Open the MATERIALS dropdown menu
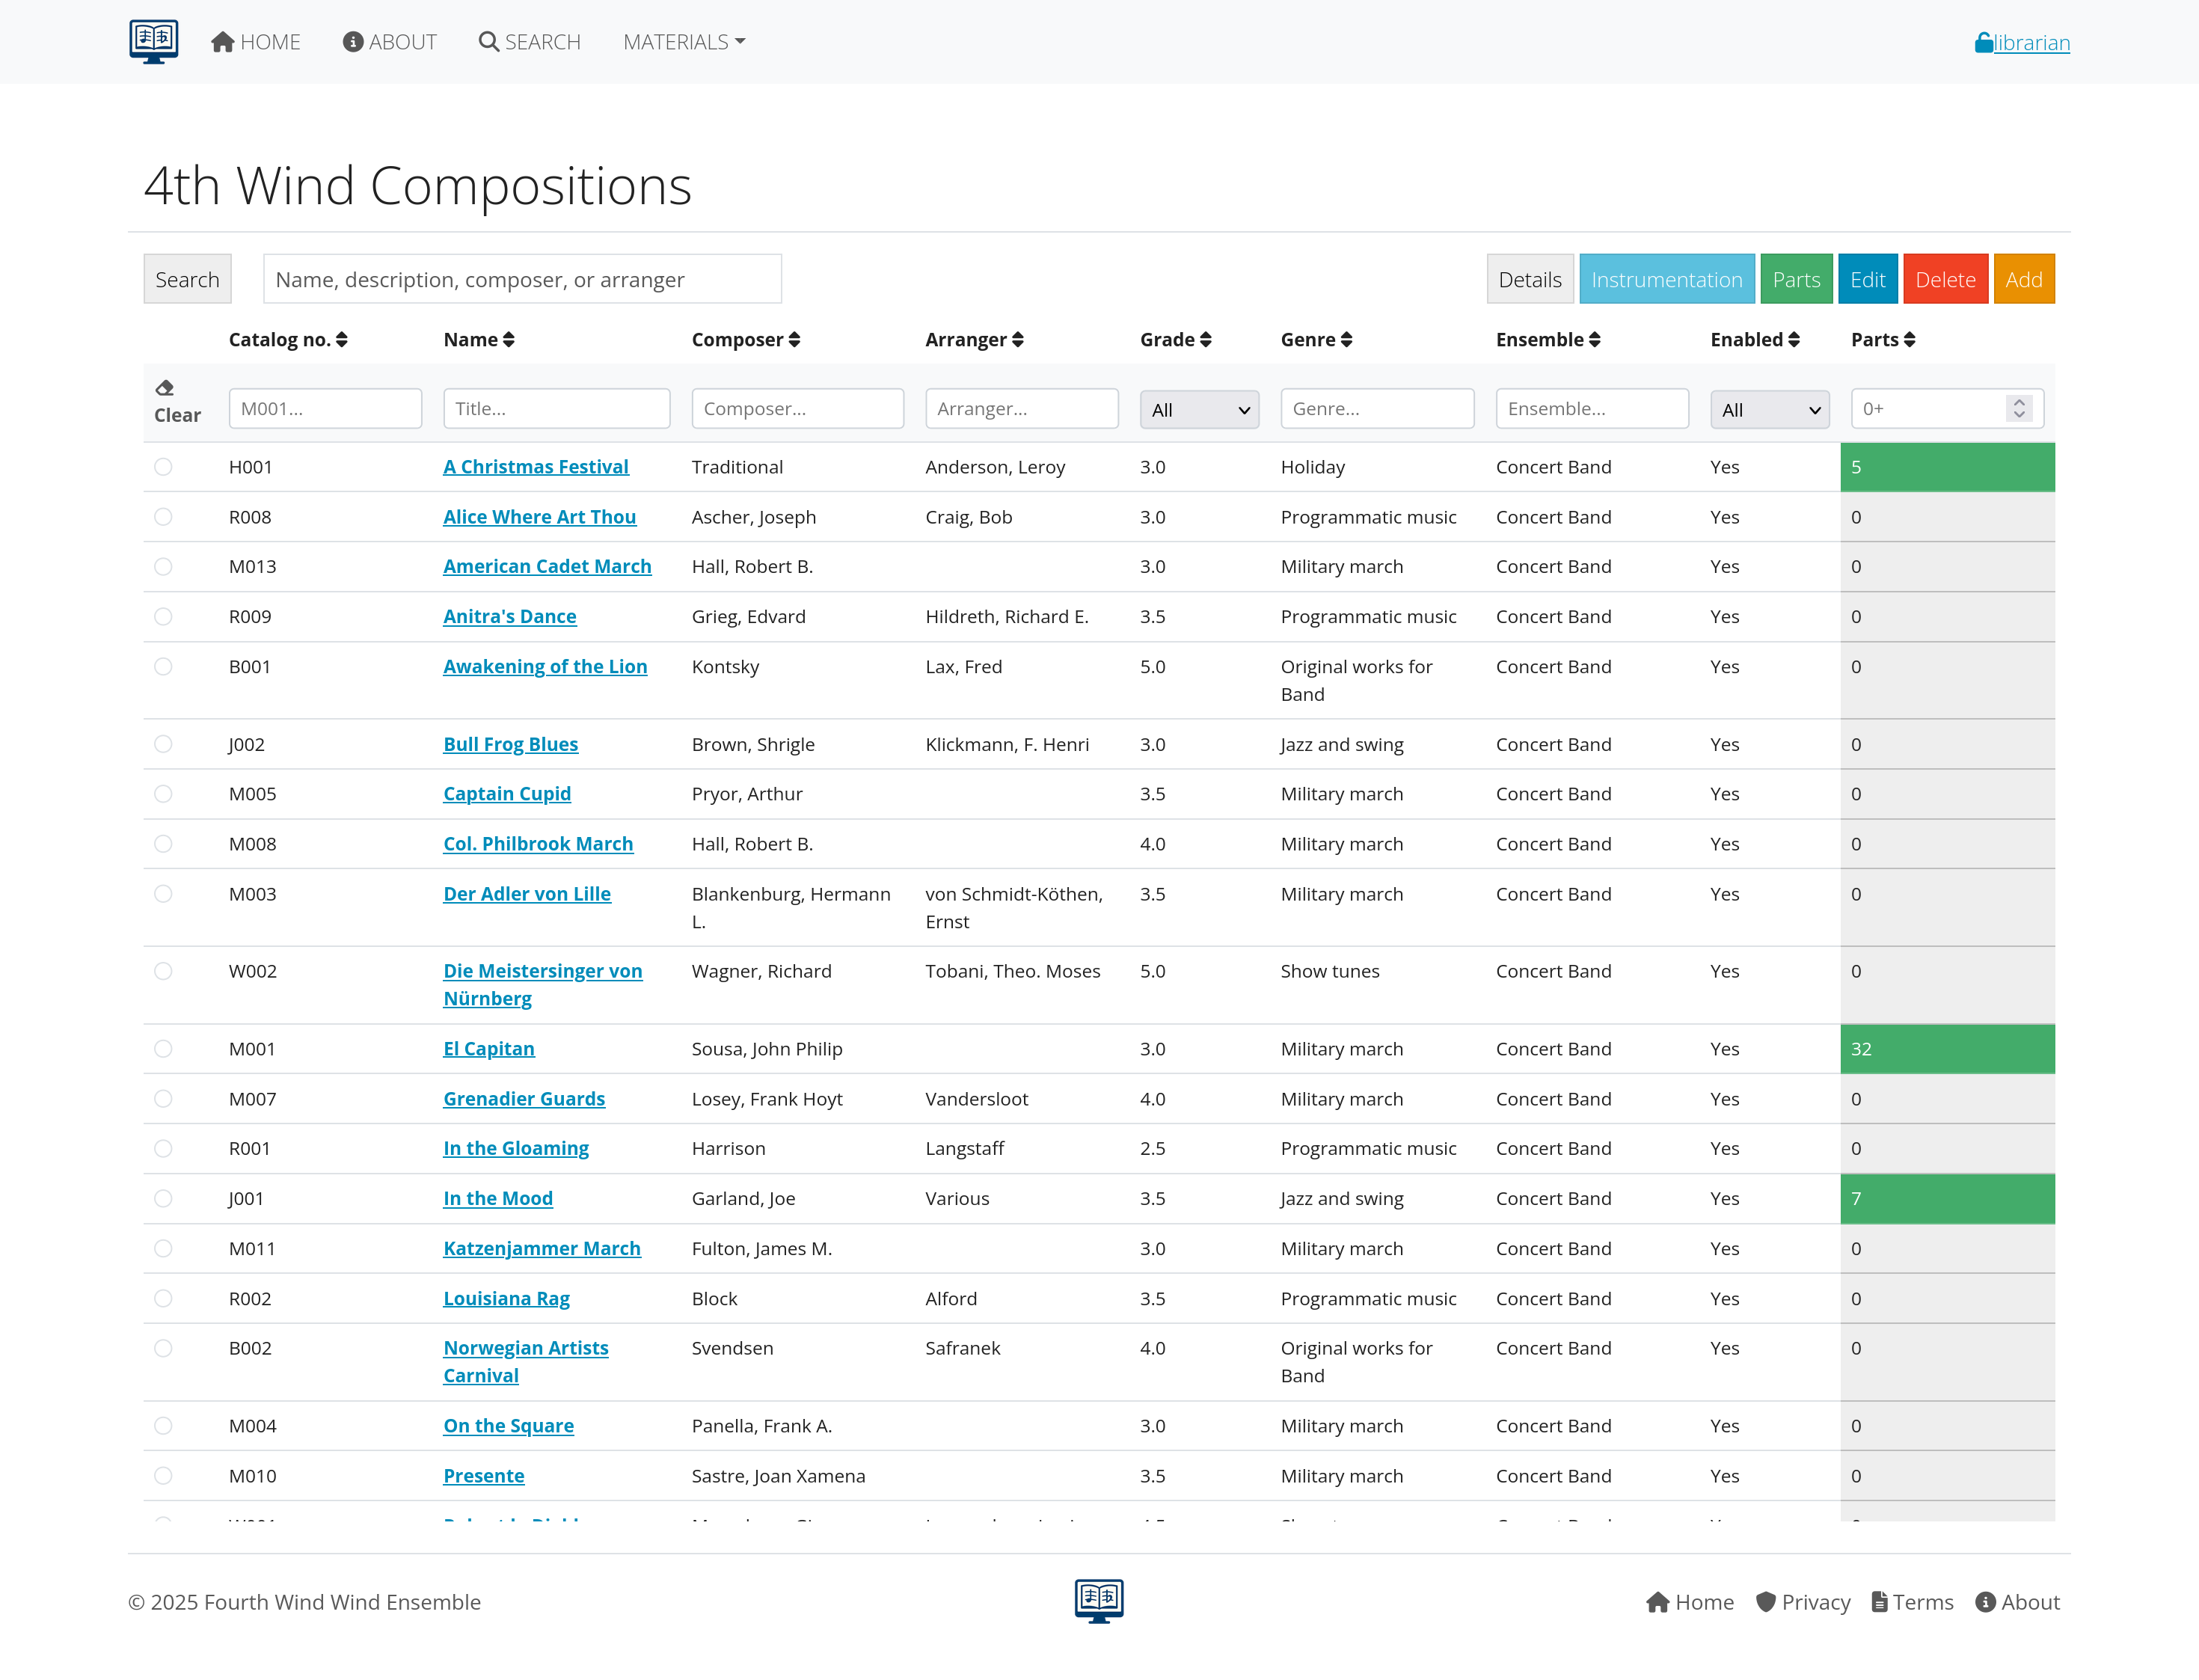The width and height of the screenshot is (2199, 1680). (x=684, y=41)
